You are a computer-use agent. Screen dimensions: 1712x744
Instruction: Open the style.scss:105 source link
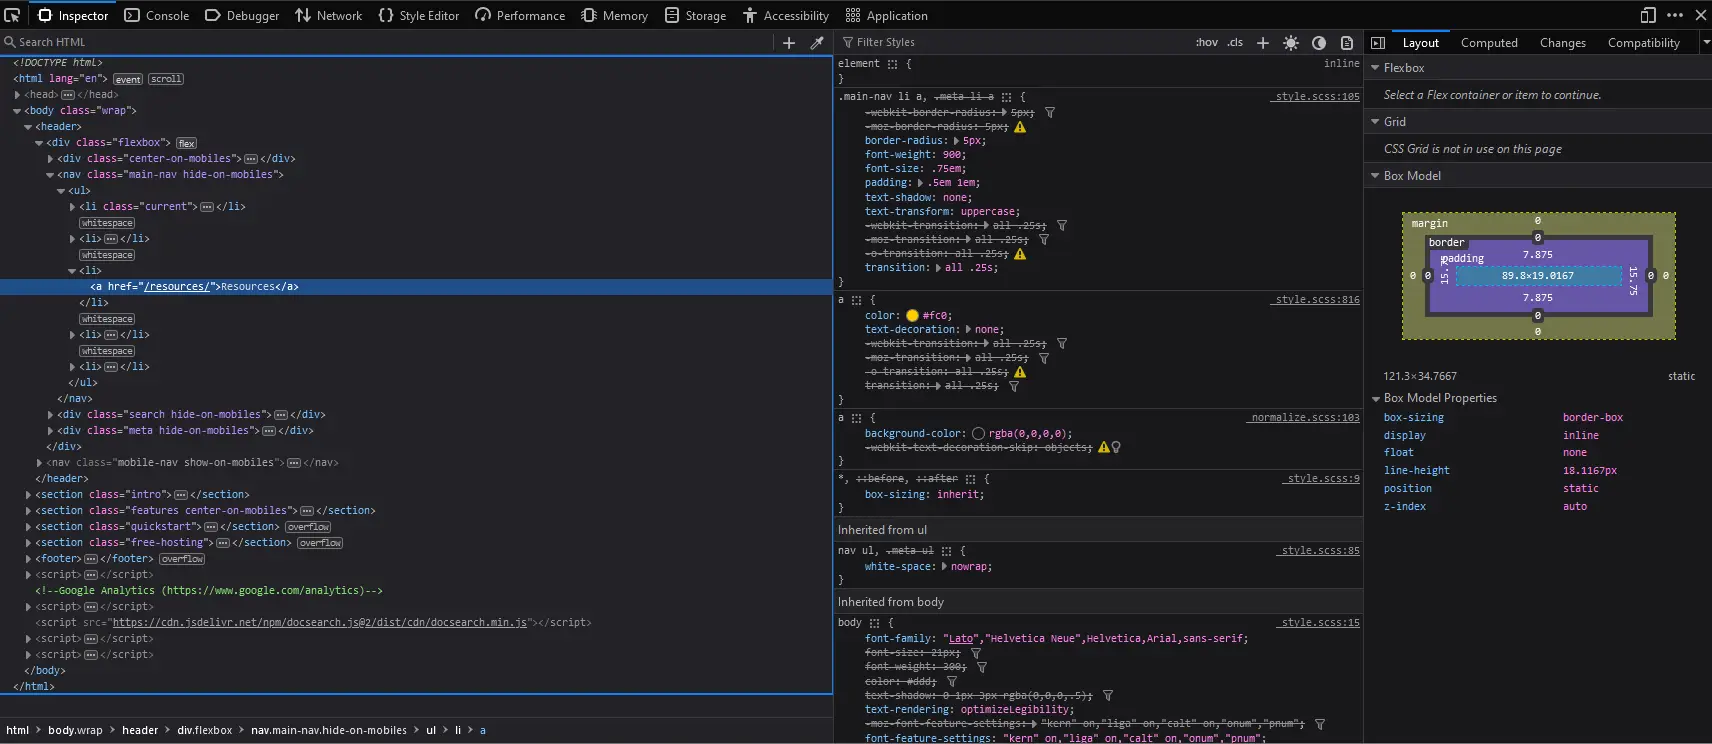point(1317,97)
